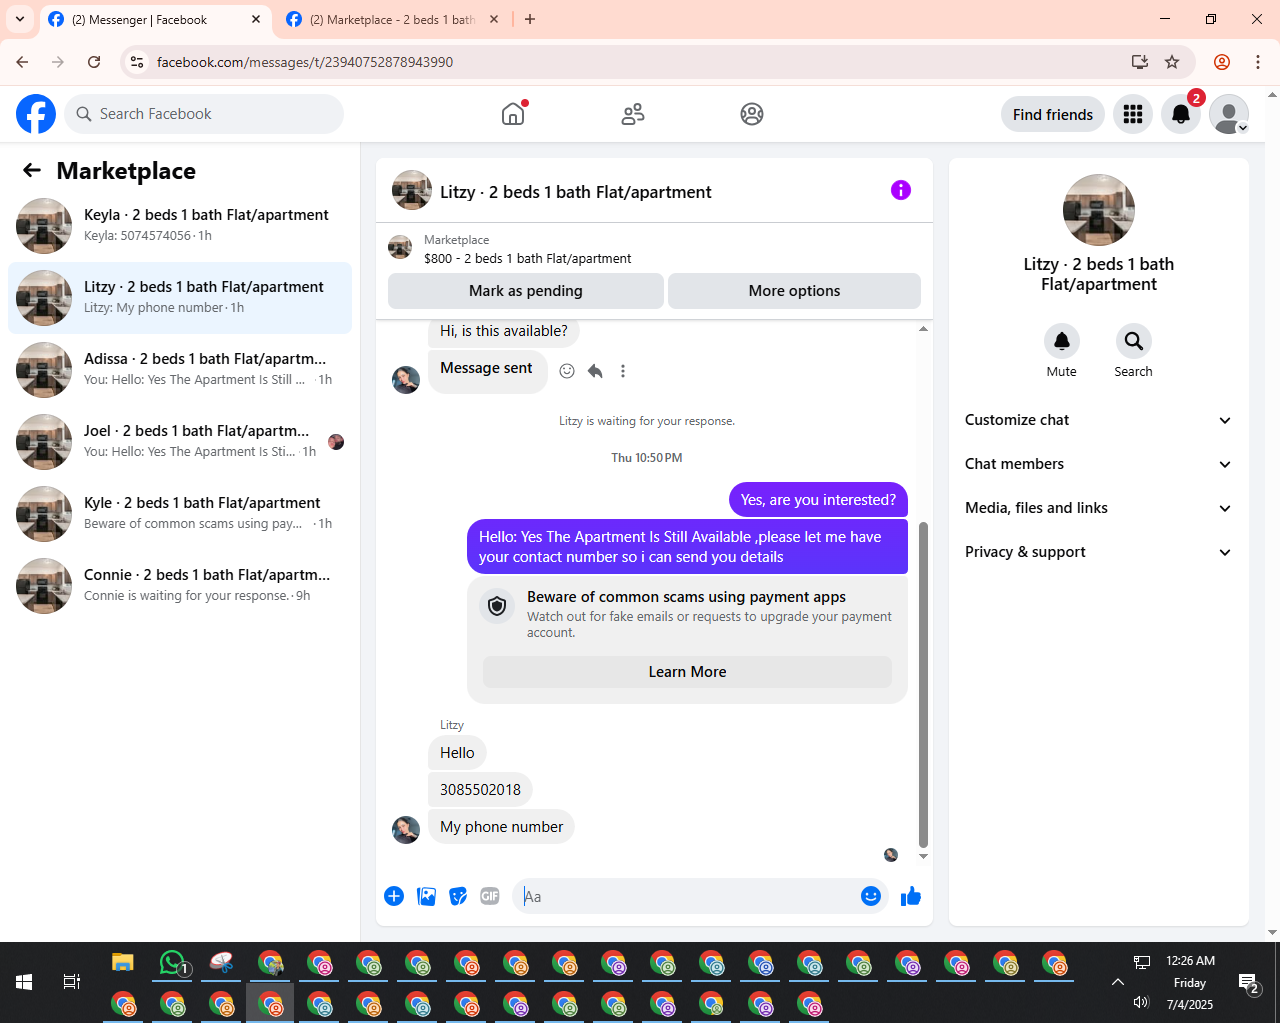Open Adissa apartment conversation
The image size is (1280, 1023).
click(180, 370)
